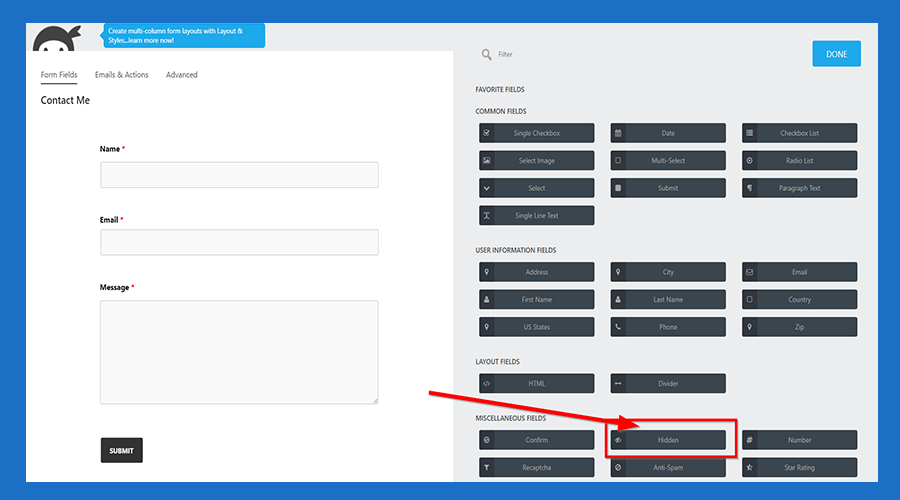Add the Multi-Select field
Image resolution: width=900 pixels, height=500 pixels.
coord(667,161)
